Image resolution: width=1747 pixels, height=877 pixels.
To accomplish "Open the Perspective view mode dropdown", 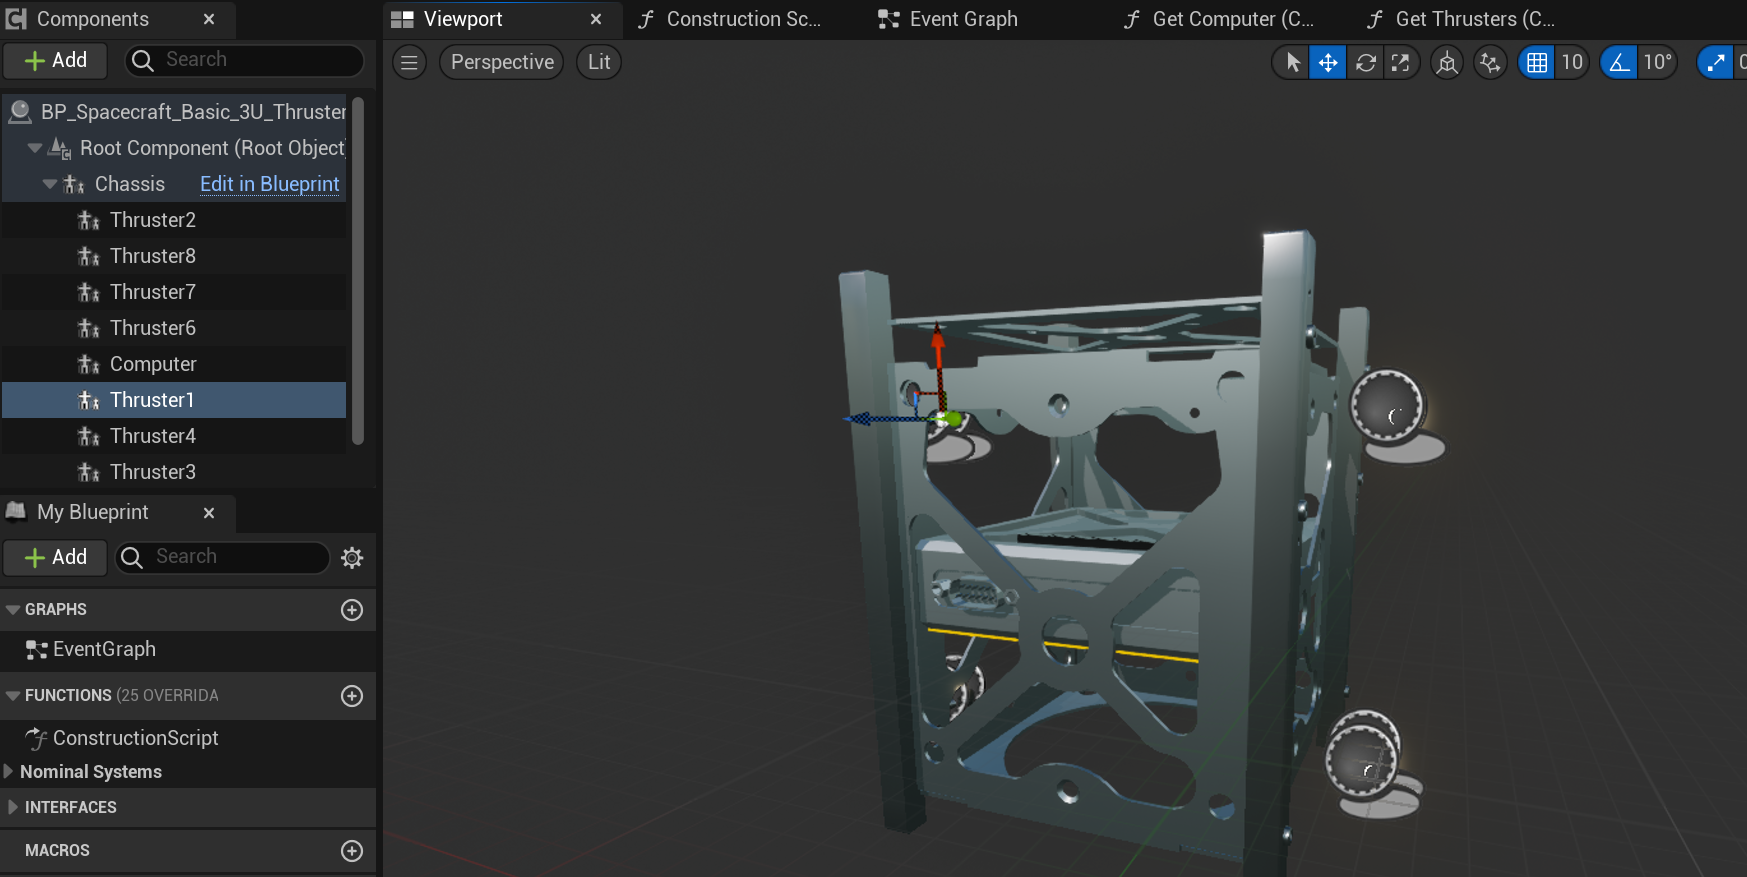I will (502, 62).
